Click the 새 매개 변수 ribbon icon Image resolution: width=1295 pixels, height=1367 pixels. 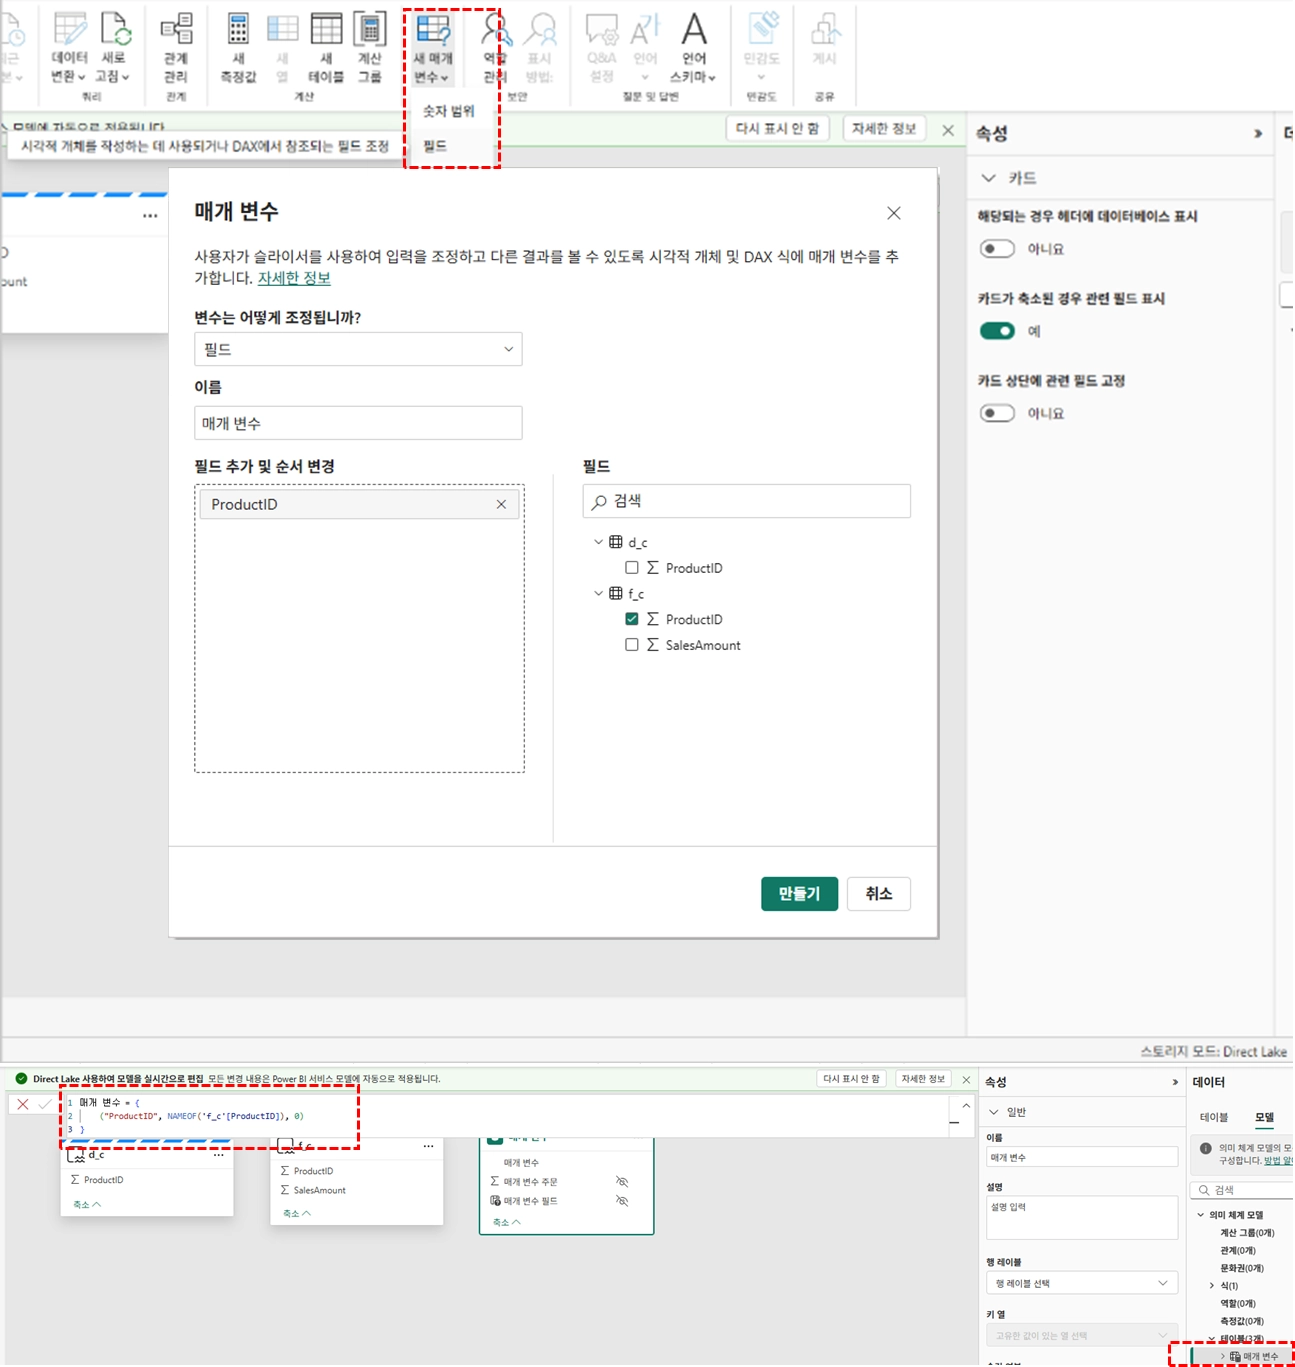coord(433,32)
